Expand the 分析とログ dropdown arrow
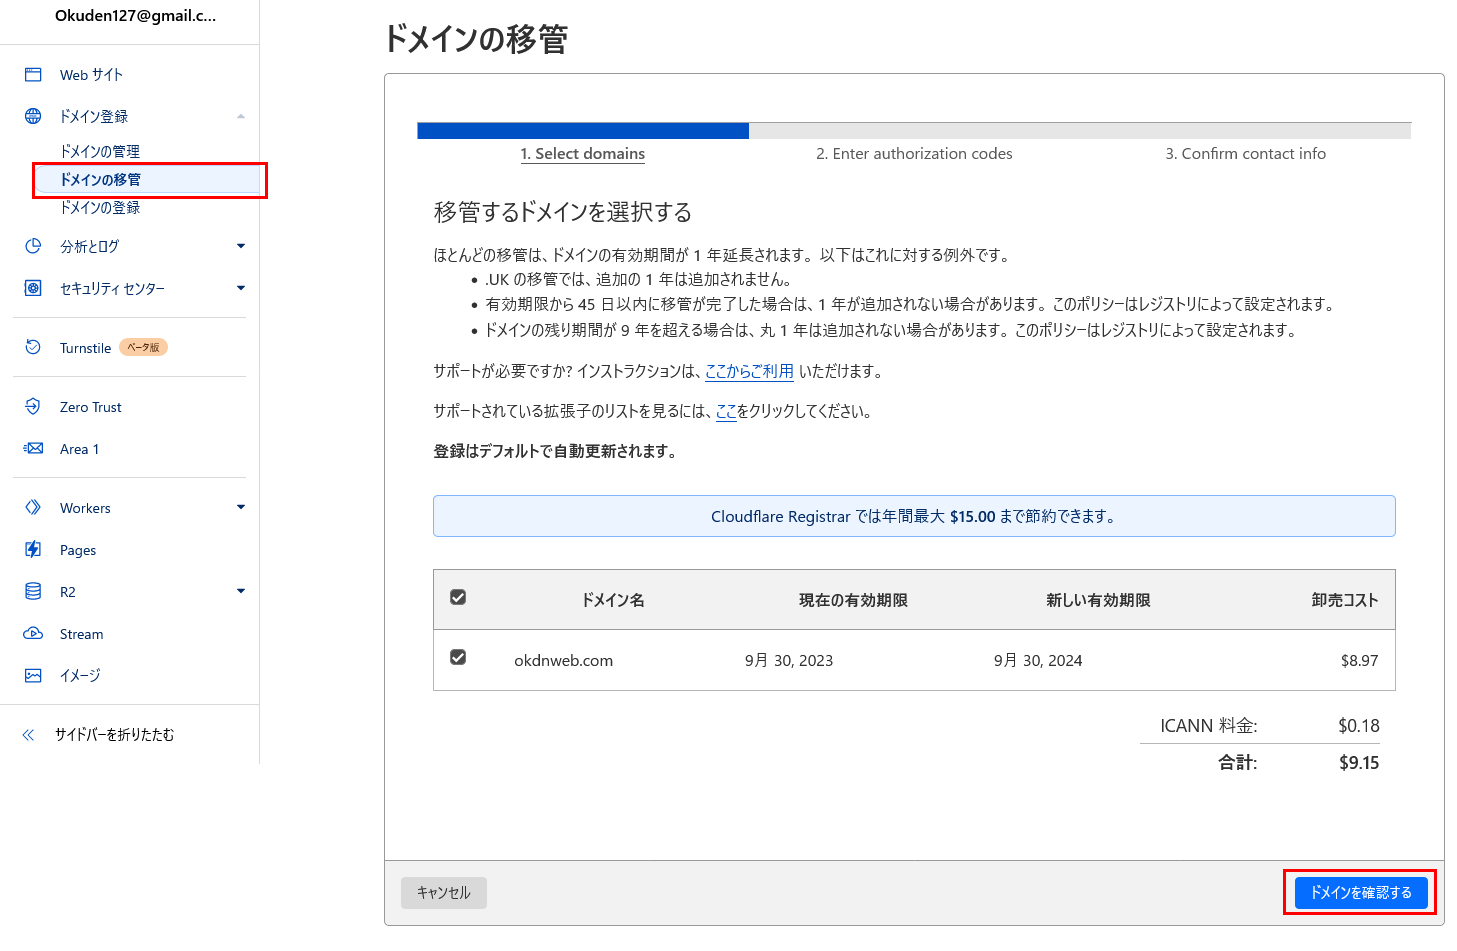The image size is (1457, 951). point(241,246)
